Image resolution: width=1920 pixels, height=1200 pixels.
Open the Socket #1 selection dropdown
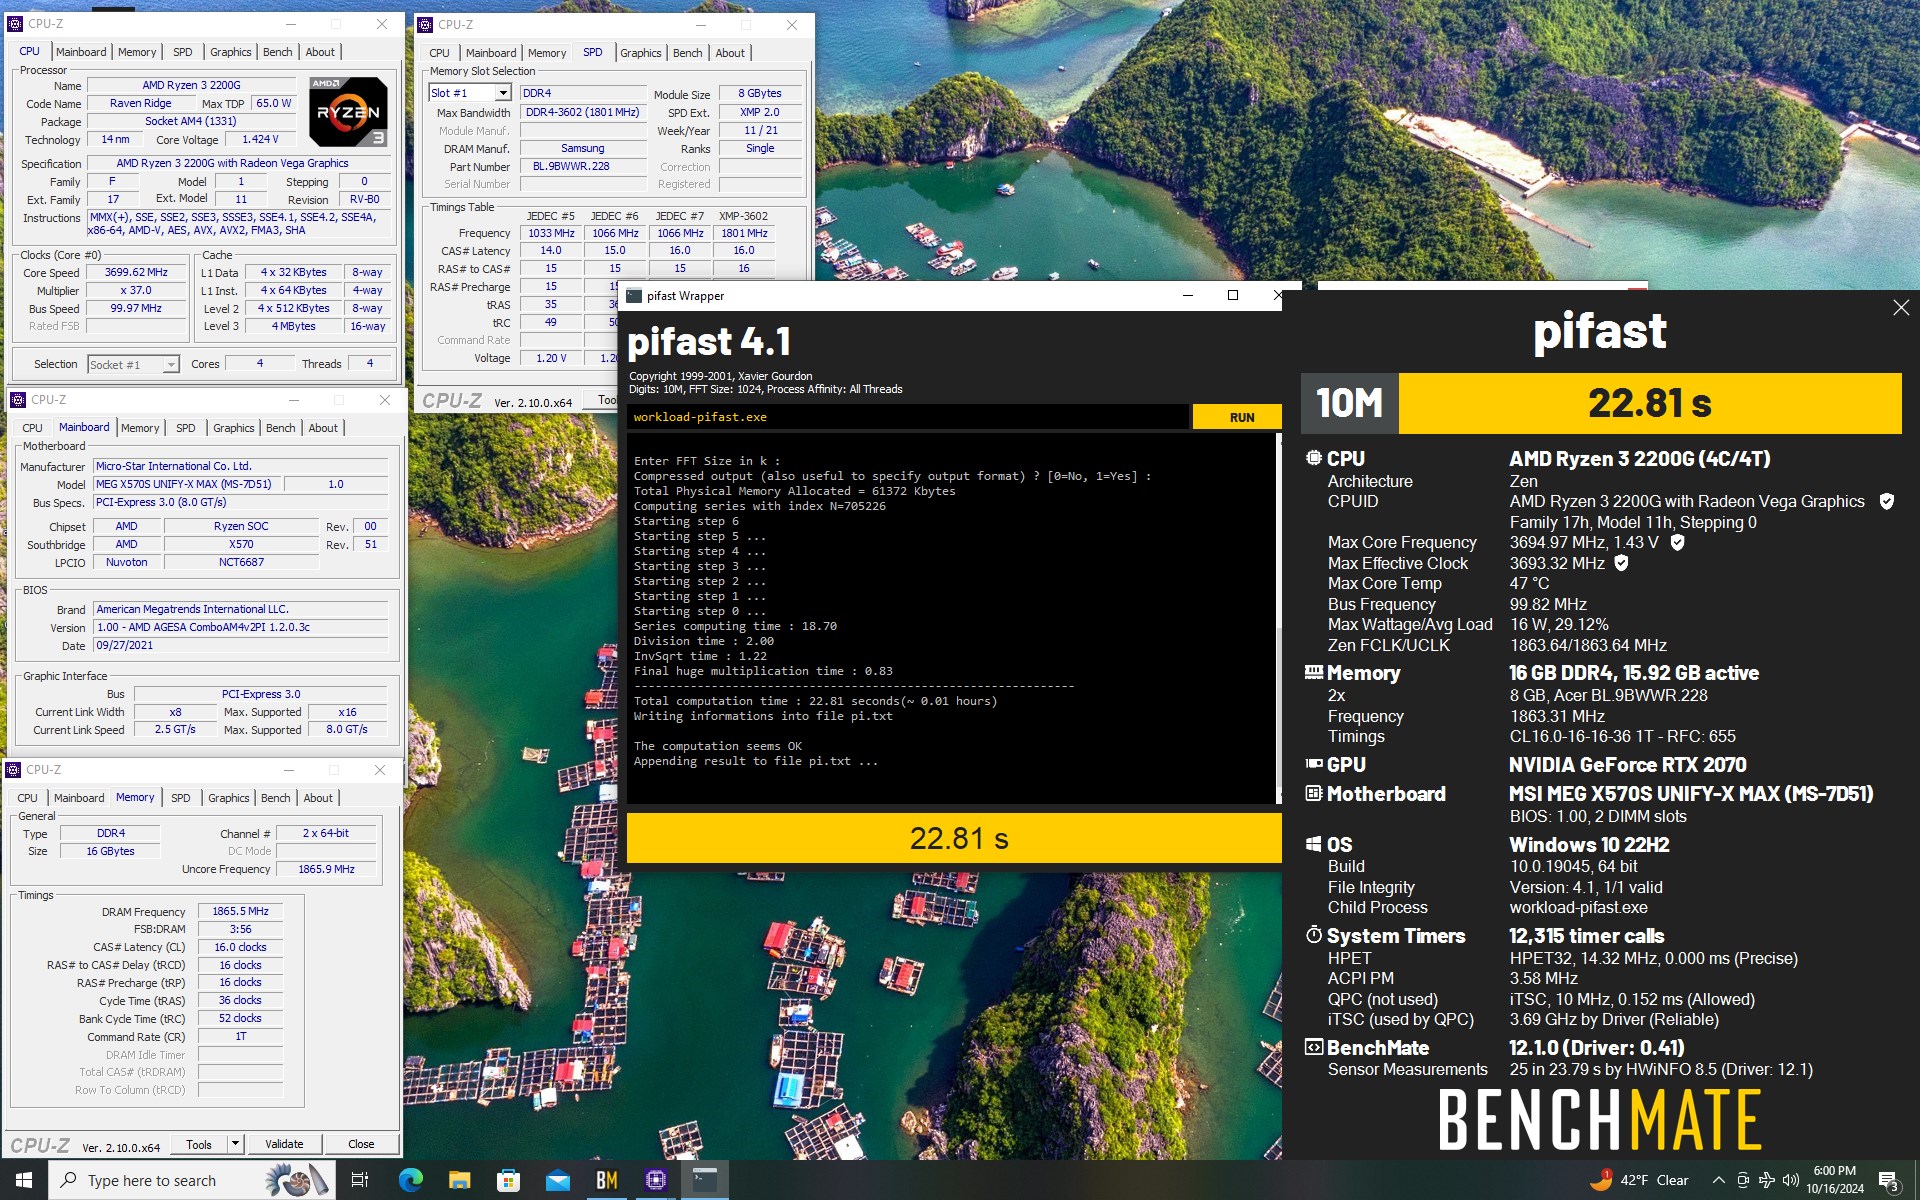tap(133, 364)
